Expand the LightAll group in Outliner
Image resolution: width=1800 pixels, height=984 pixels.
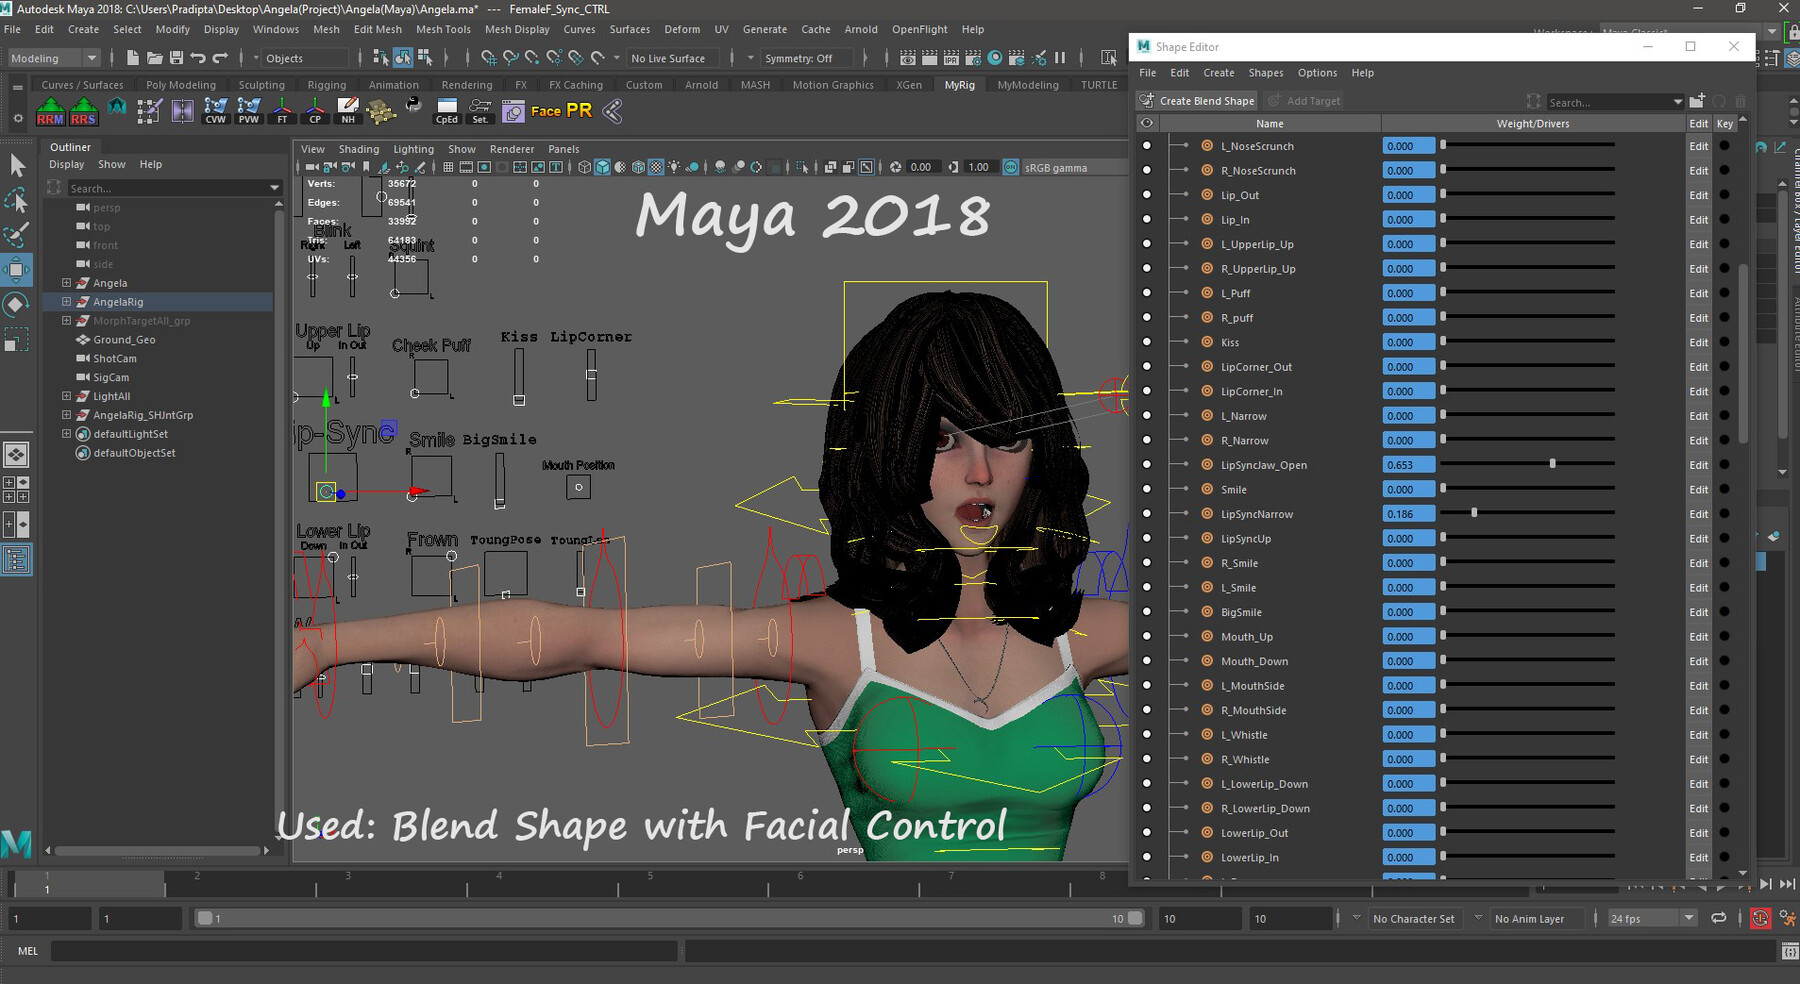66,396
